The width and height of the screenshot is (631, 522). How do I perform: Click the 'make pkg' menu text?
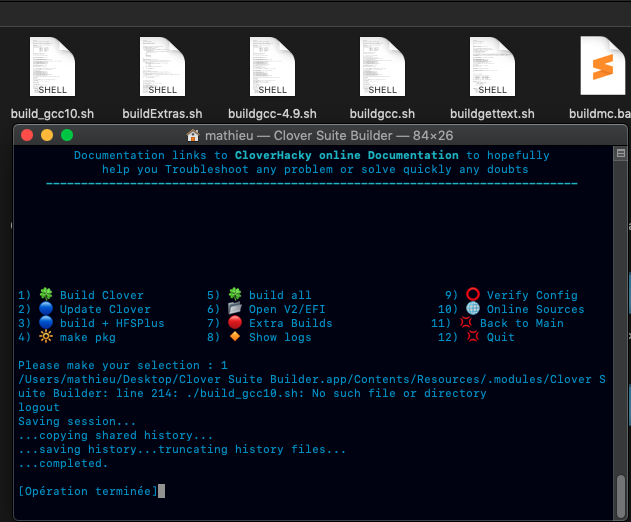88,337
